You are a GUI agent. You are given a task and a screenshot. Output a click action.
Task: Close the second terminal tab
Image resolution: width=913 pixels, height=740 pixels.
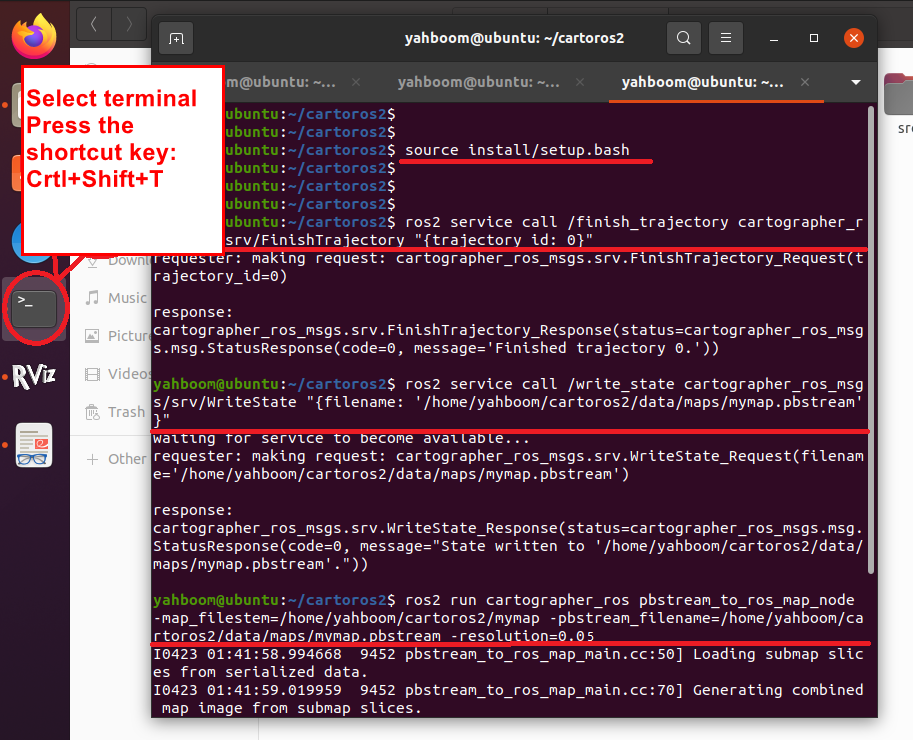[580, 82]
